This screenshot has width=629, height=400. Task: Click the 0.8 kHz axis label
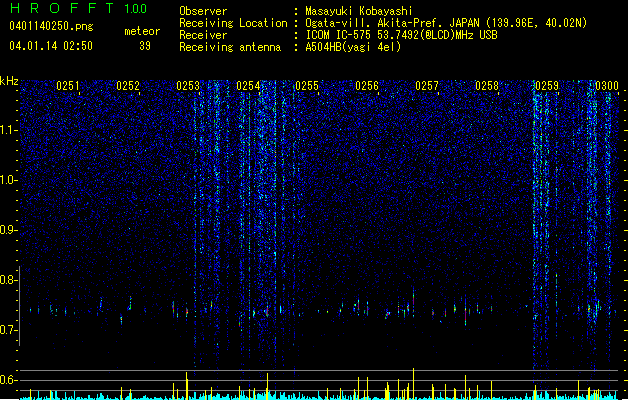[x=9, y=280]
